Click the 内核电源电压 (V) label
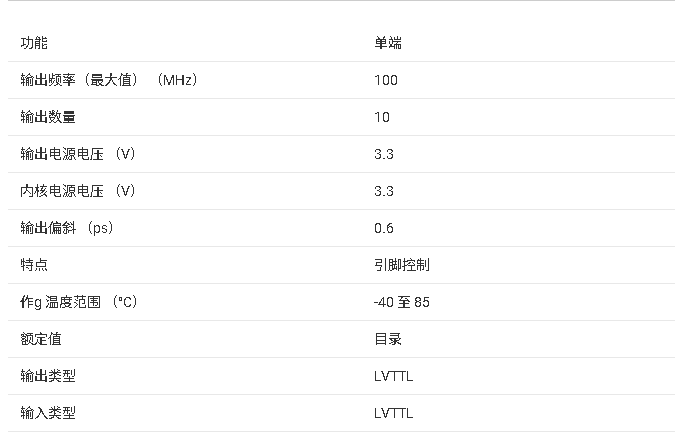The width and height of the screenshot is (678, 432). [78, 191]
